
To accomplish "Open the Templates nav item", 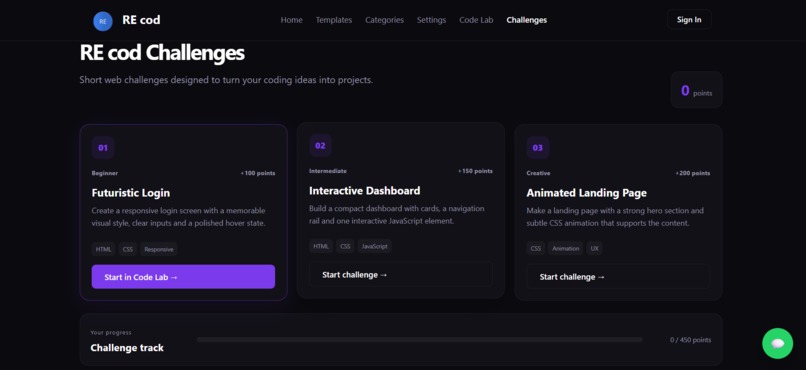I will (334, 20).
